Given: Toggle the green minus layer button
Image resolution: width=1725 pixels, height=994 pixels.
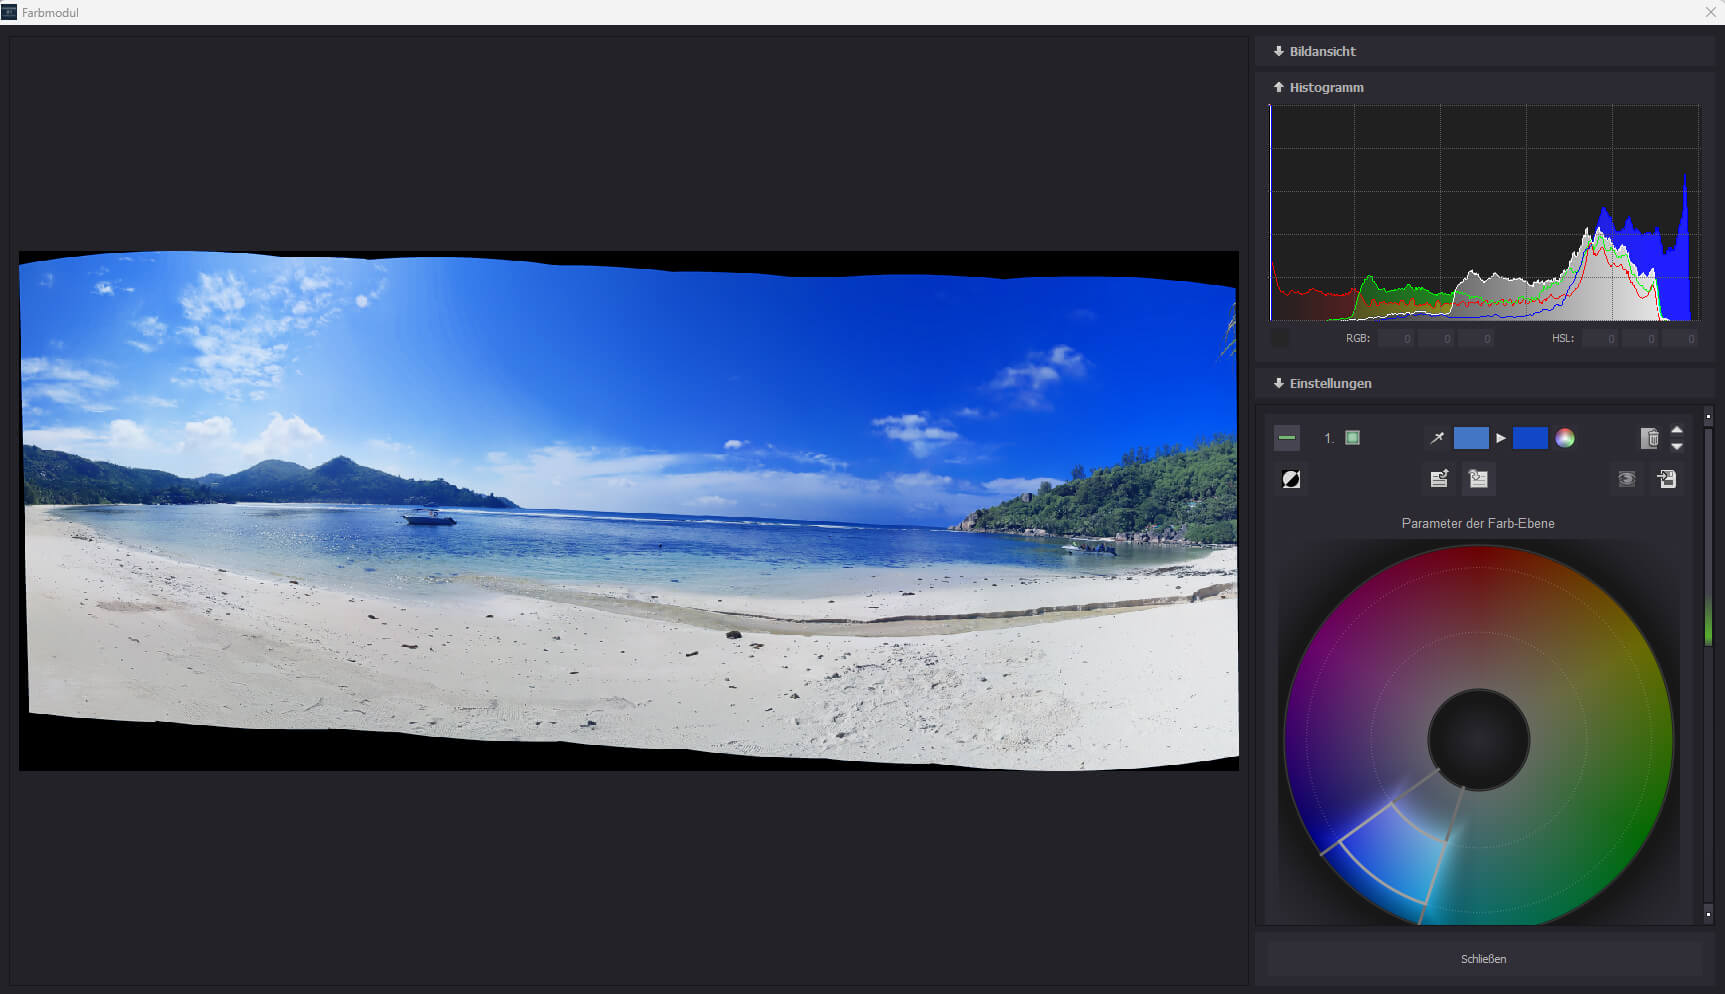Looking at the screenshot, I should [1287, 438].
